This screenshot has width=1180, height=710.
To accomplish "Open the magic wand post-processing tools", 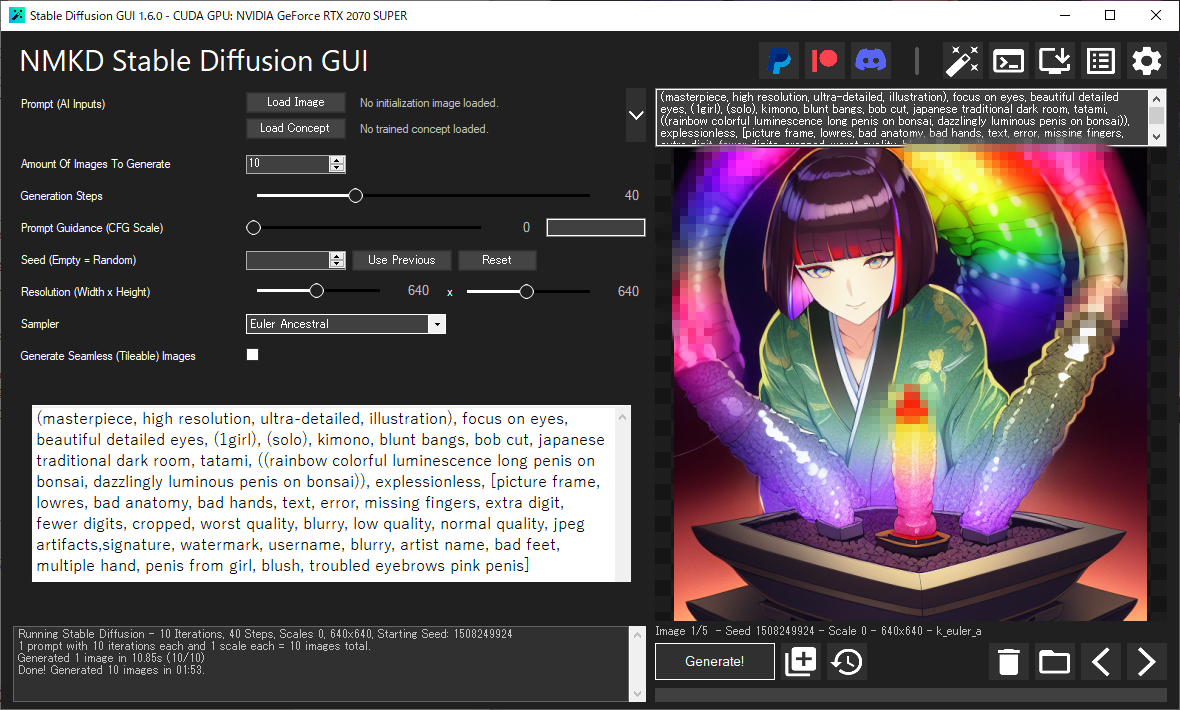I will pyautogui.click(x=962, y=61).
